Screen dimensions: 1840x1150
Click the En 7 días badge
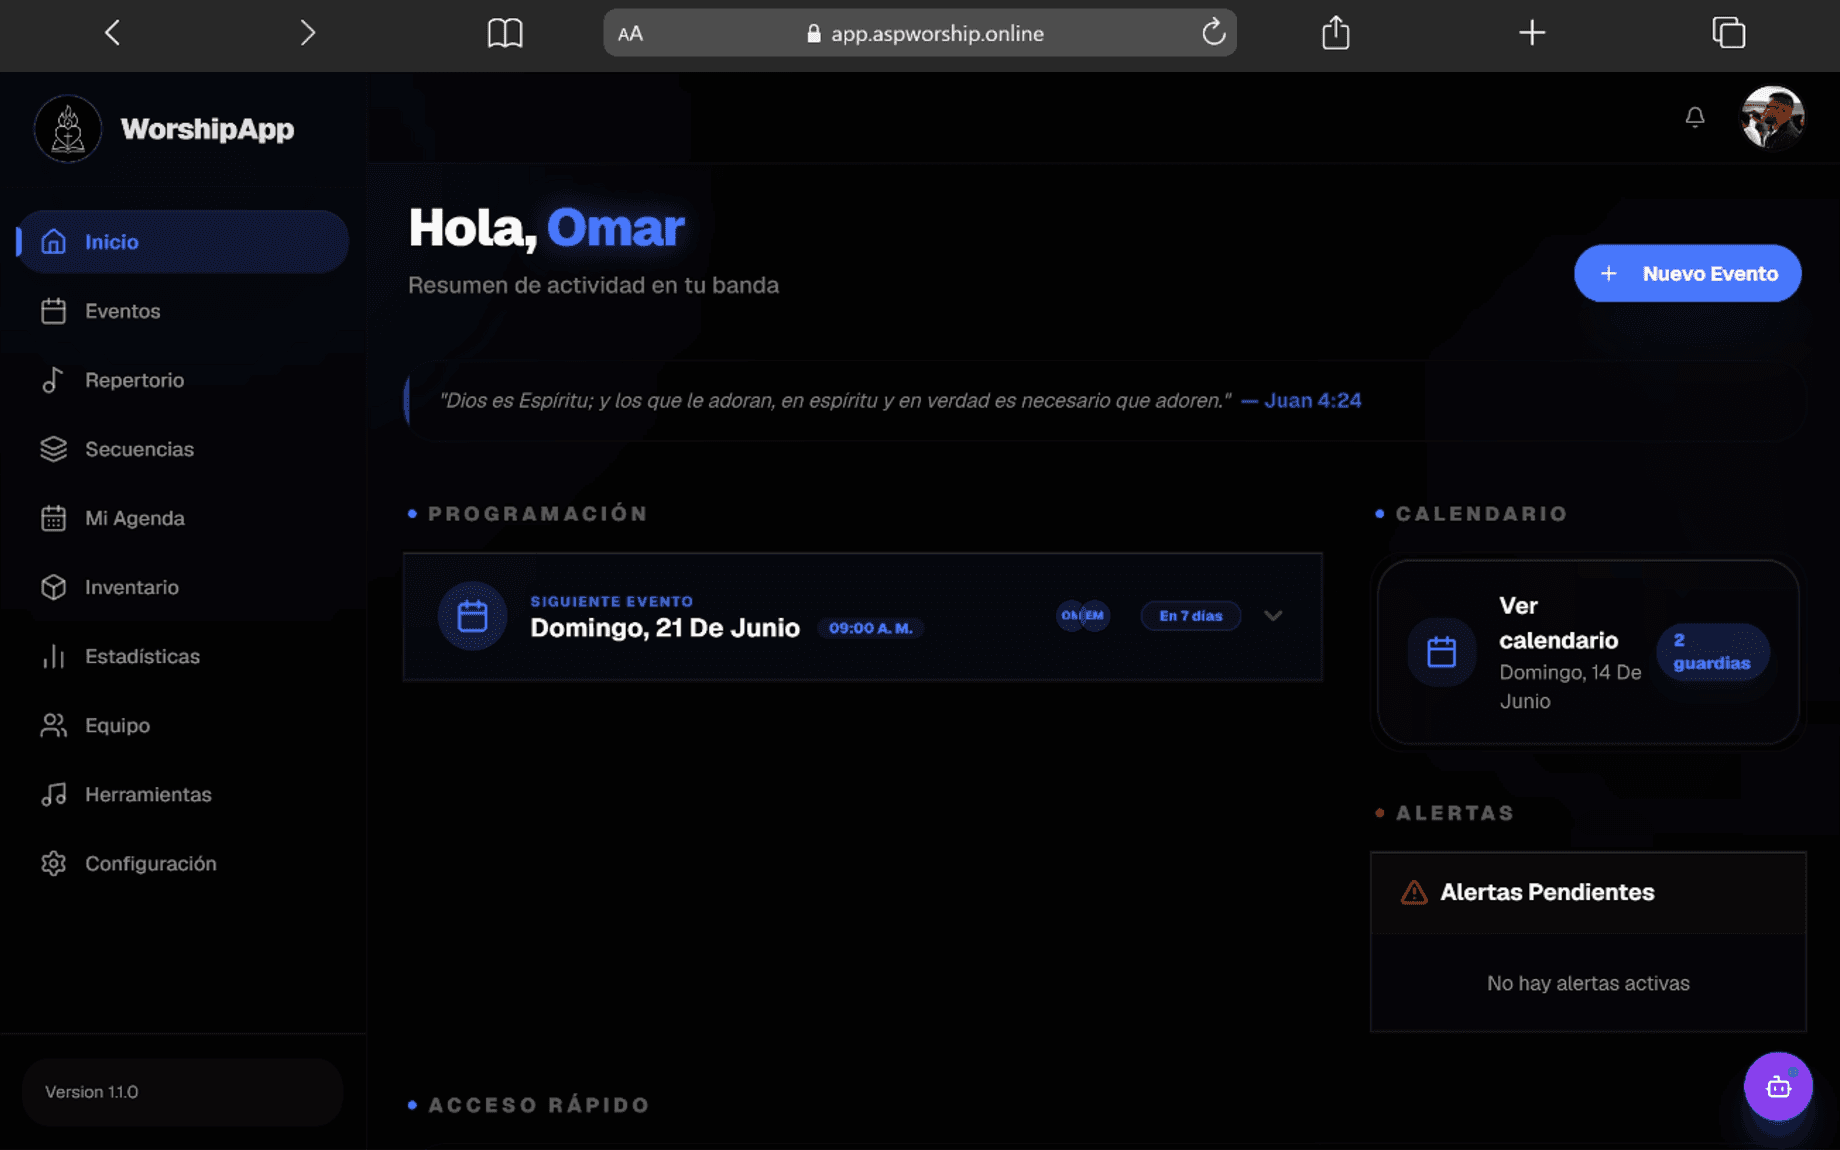[x=1190, y=616]
